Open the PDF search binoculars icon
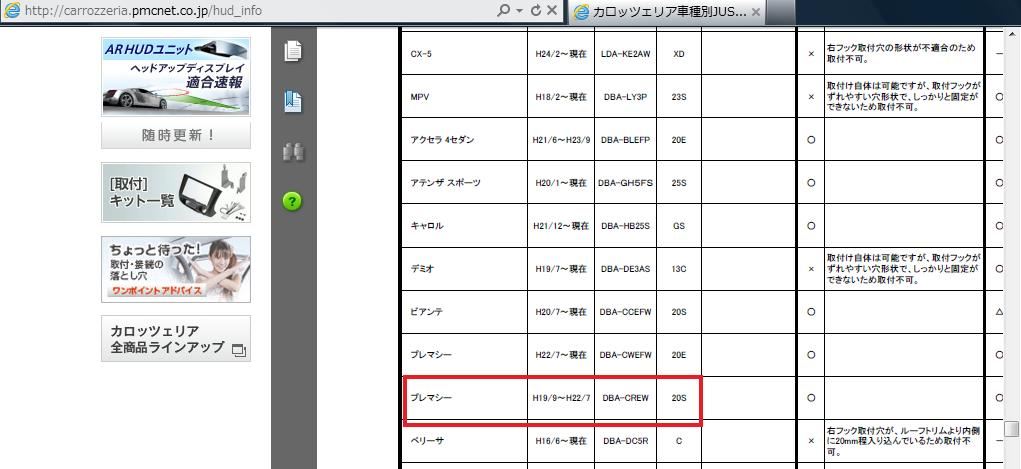Viewport: 1021px width, 469px height. click(293, 152)
